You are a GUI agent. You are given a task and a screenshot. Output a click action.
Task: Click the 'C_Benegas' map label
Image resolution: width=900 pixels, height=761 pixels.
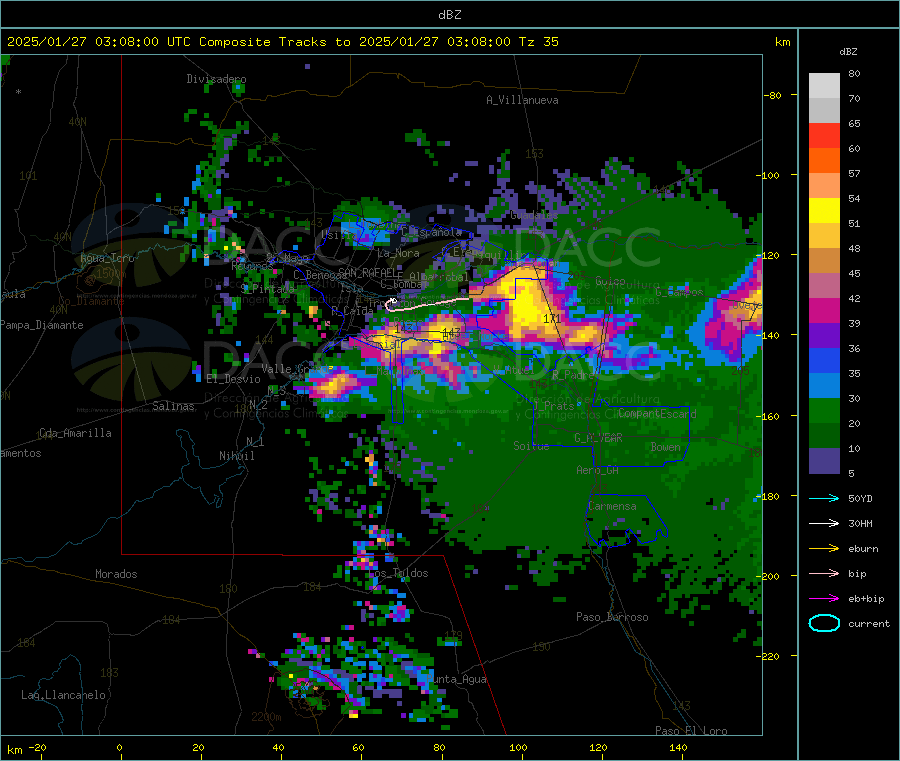click(x=320, y=275)
